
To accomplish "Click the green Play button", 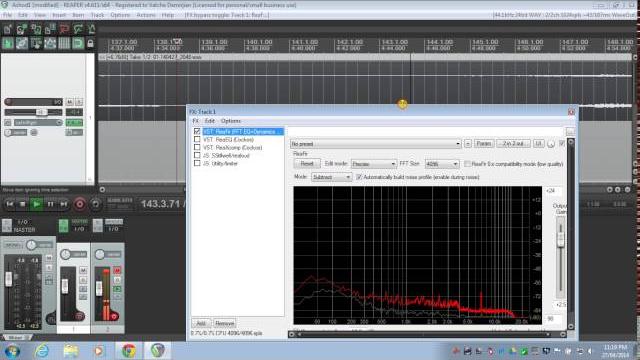I will click(36, 204).
